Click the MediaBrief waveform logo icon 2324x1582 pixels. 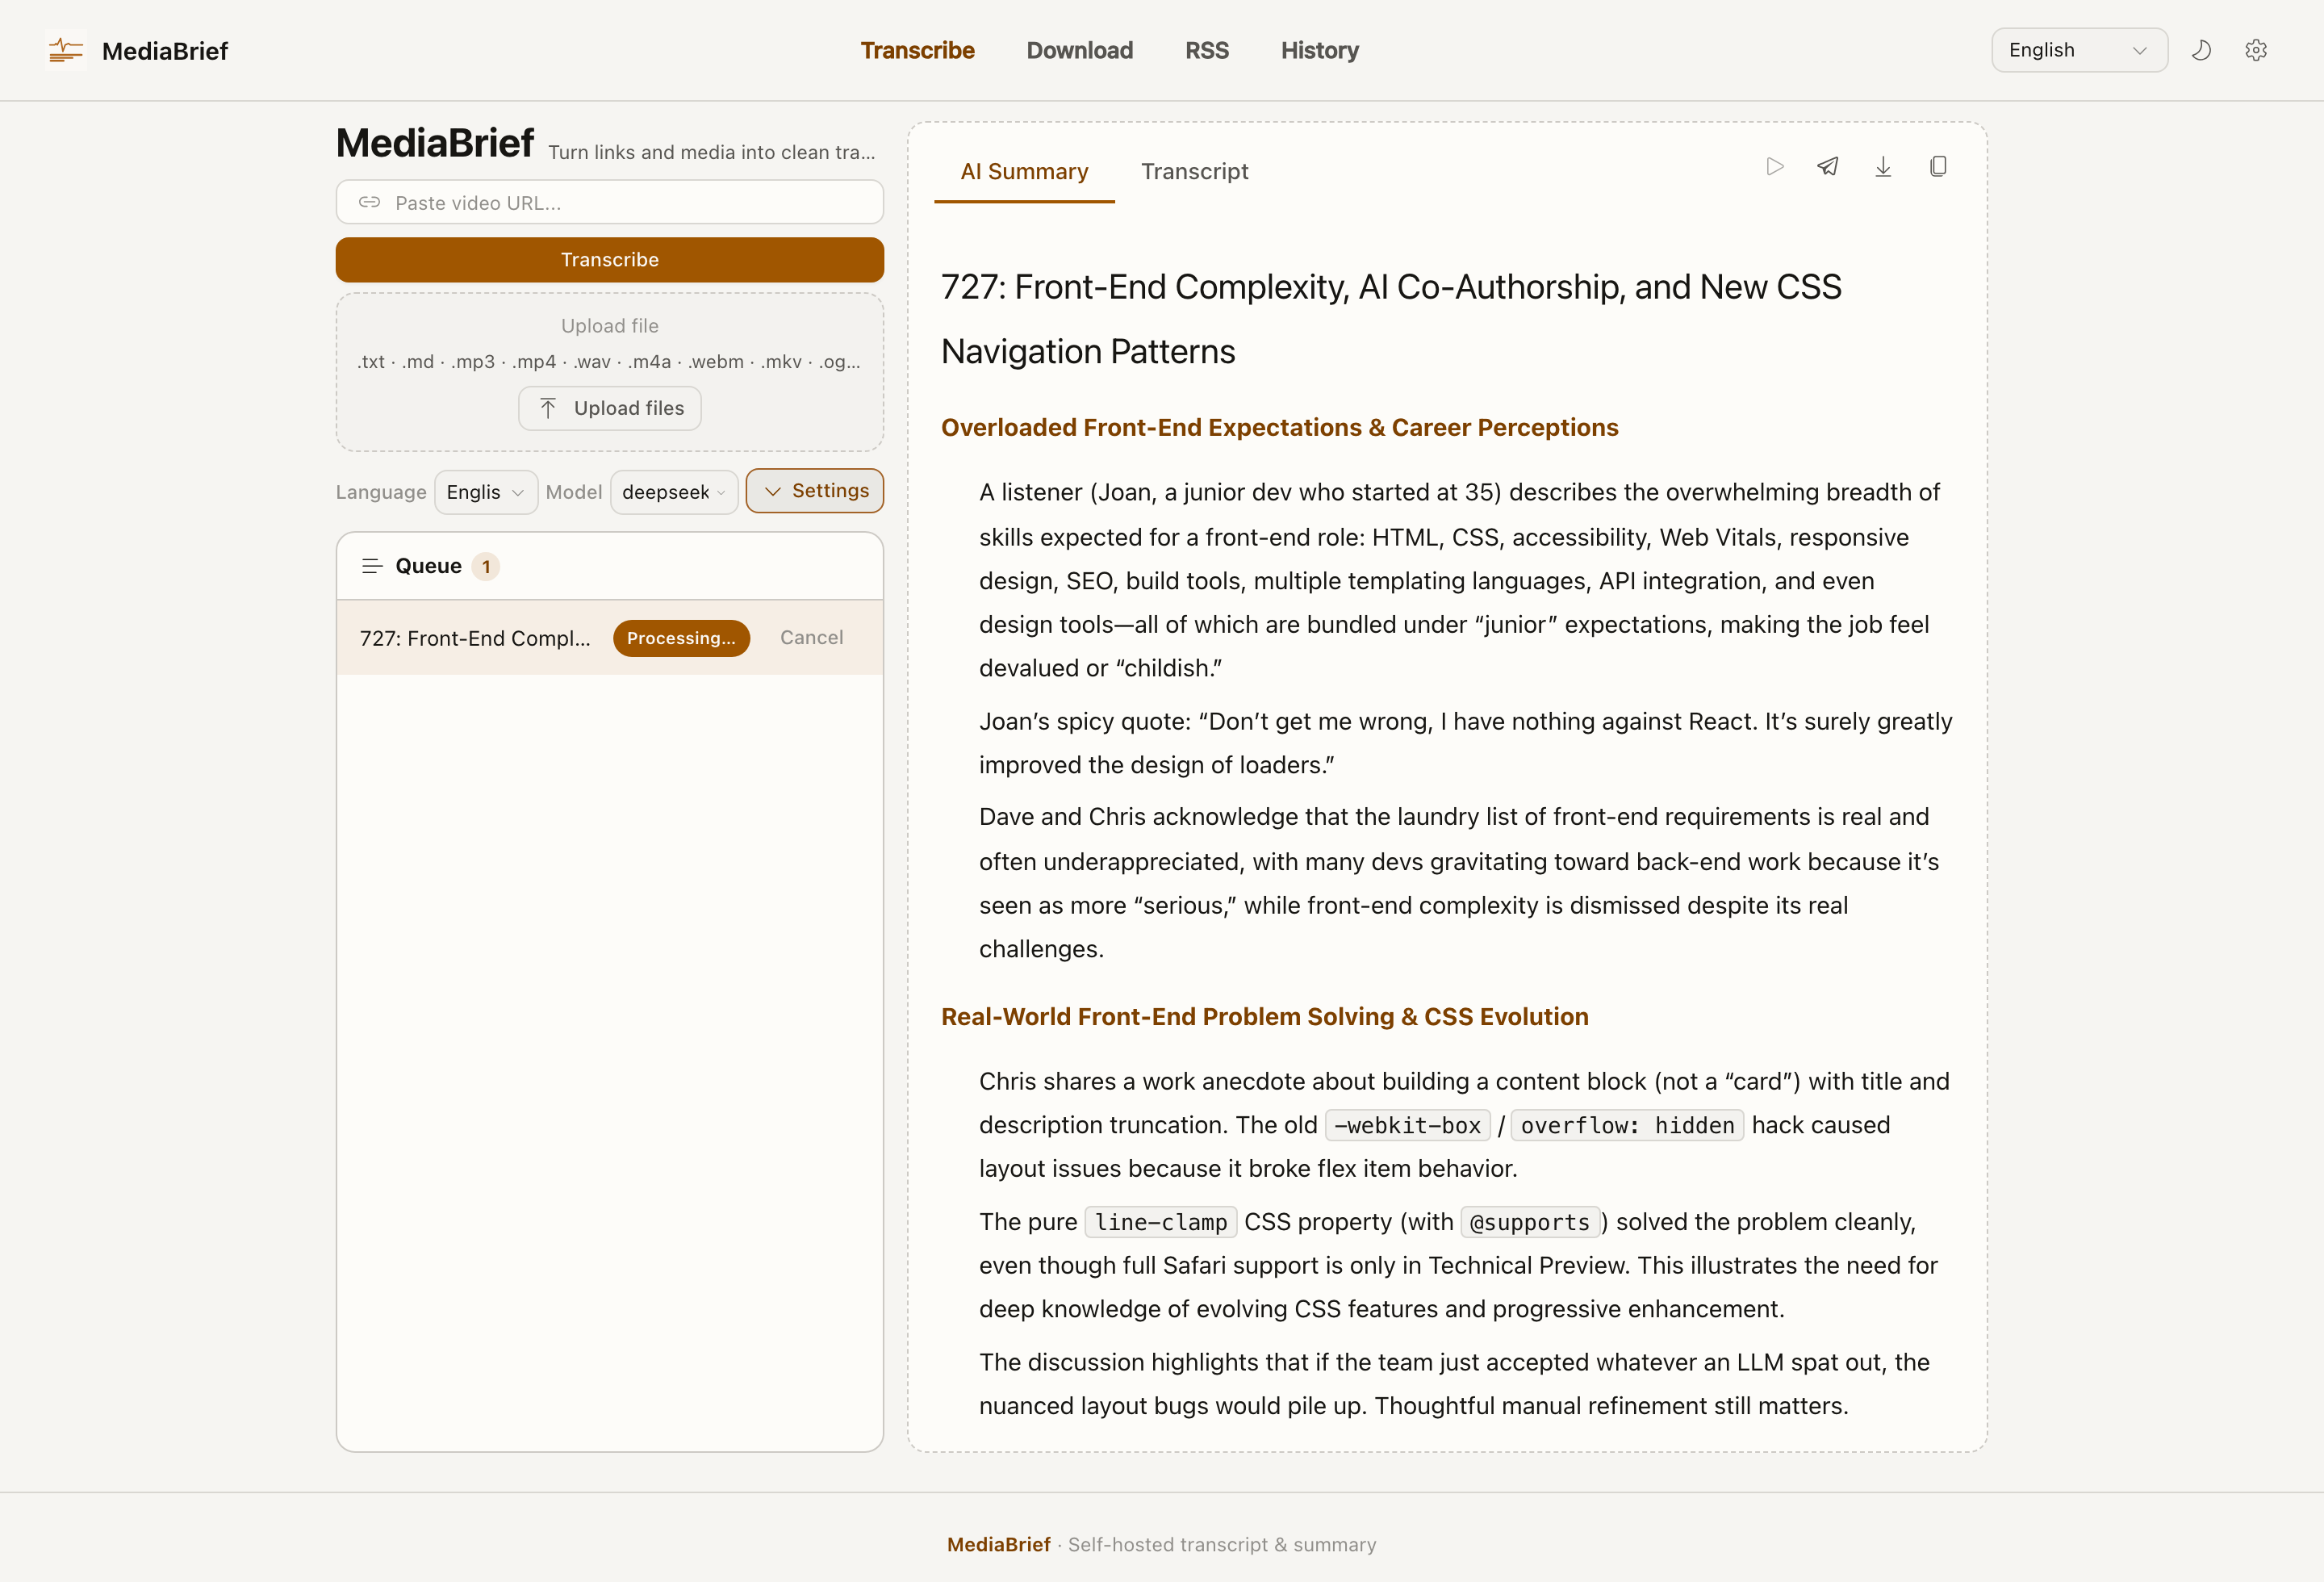click(66, 50)
